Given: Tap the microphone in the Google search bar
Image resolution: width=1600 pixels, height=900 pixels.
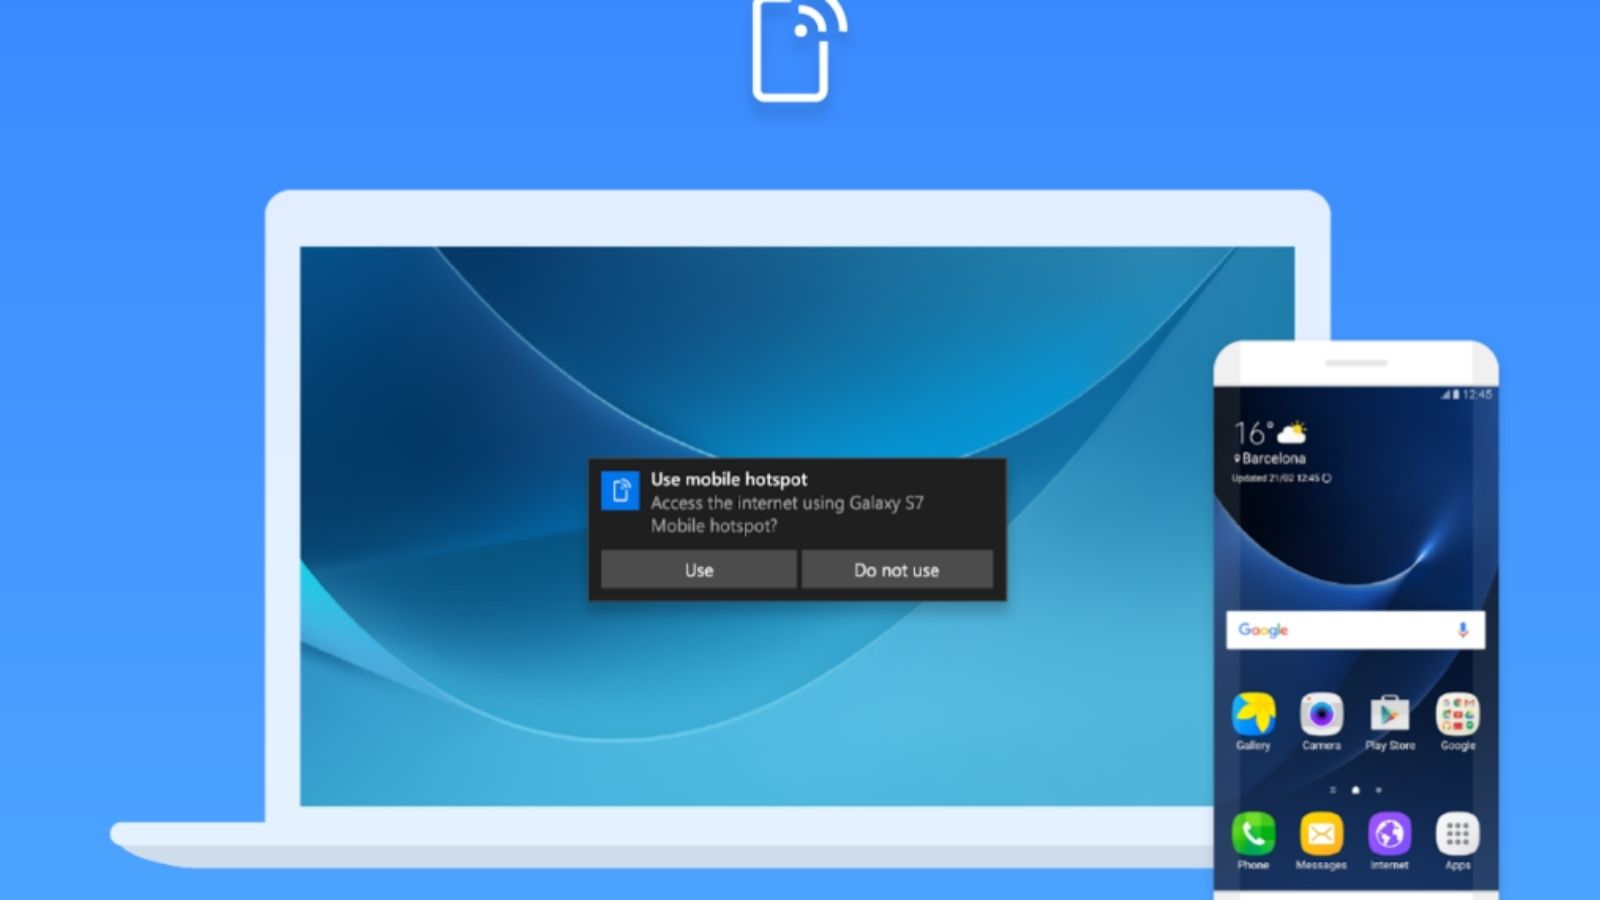Looking at the screenshot, I should click(1462, 630).
